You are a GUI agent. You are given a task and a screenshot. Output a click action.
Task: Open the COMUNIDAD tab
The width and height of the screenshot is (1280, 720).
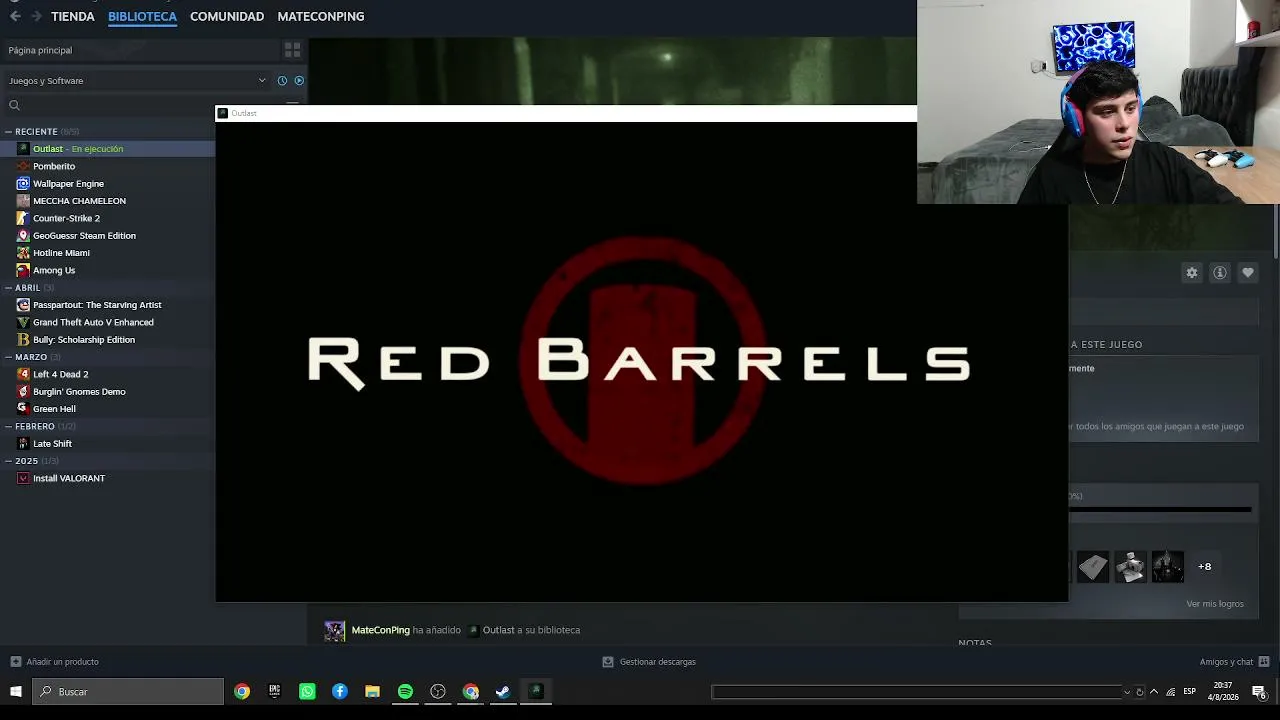click(227, 16)
